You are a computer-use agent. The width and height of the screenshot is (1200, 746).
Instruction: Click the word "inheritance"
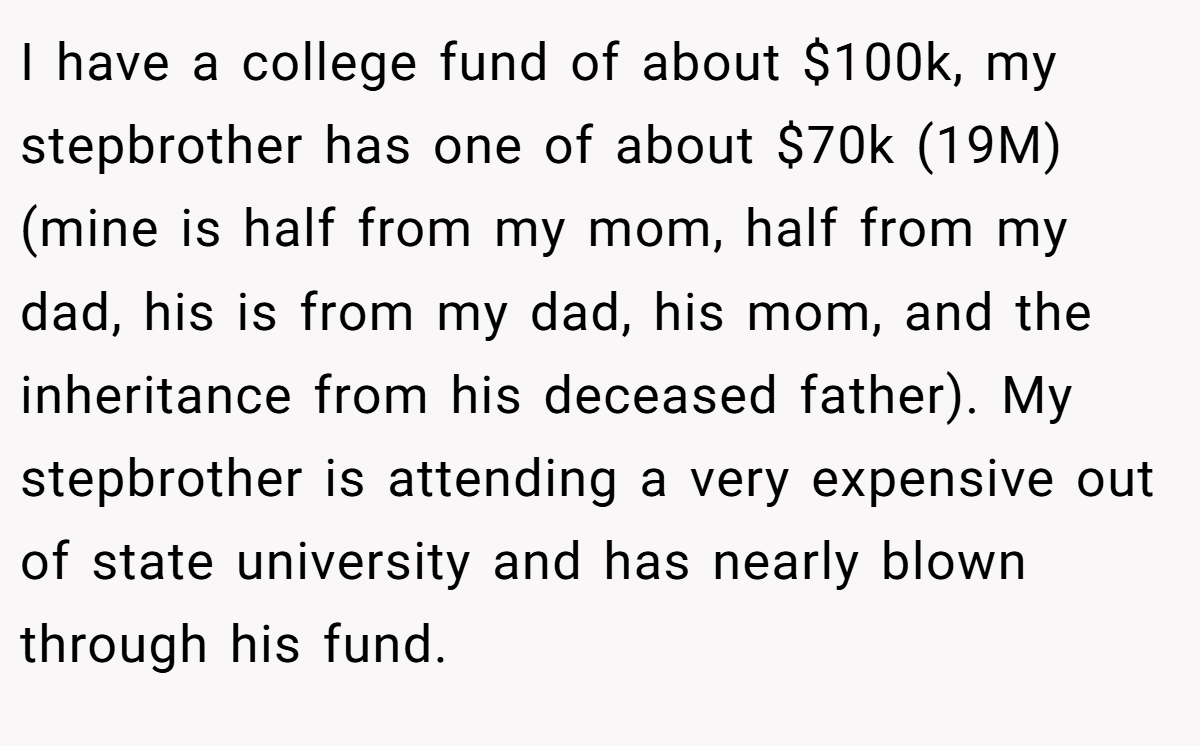click(x=155, y=398)
